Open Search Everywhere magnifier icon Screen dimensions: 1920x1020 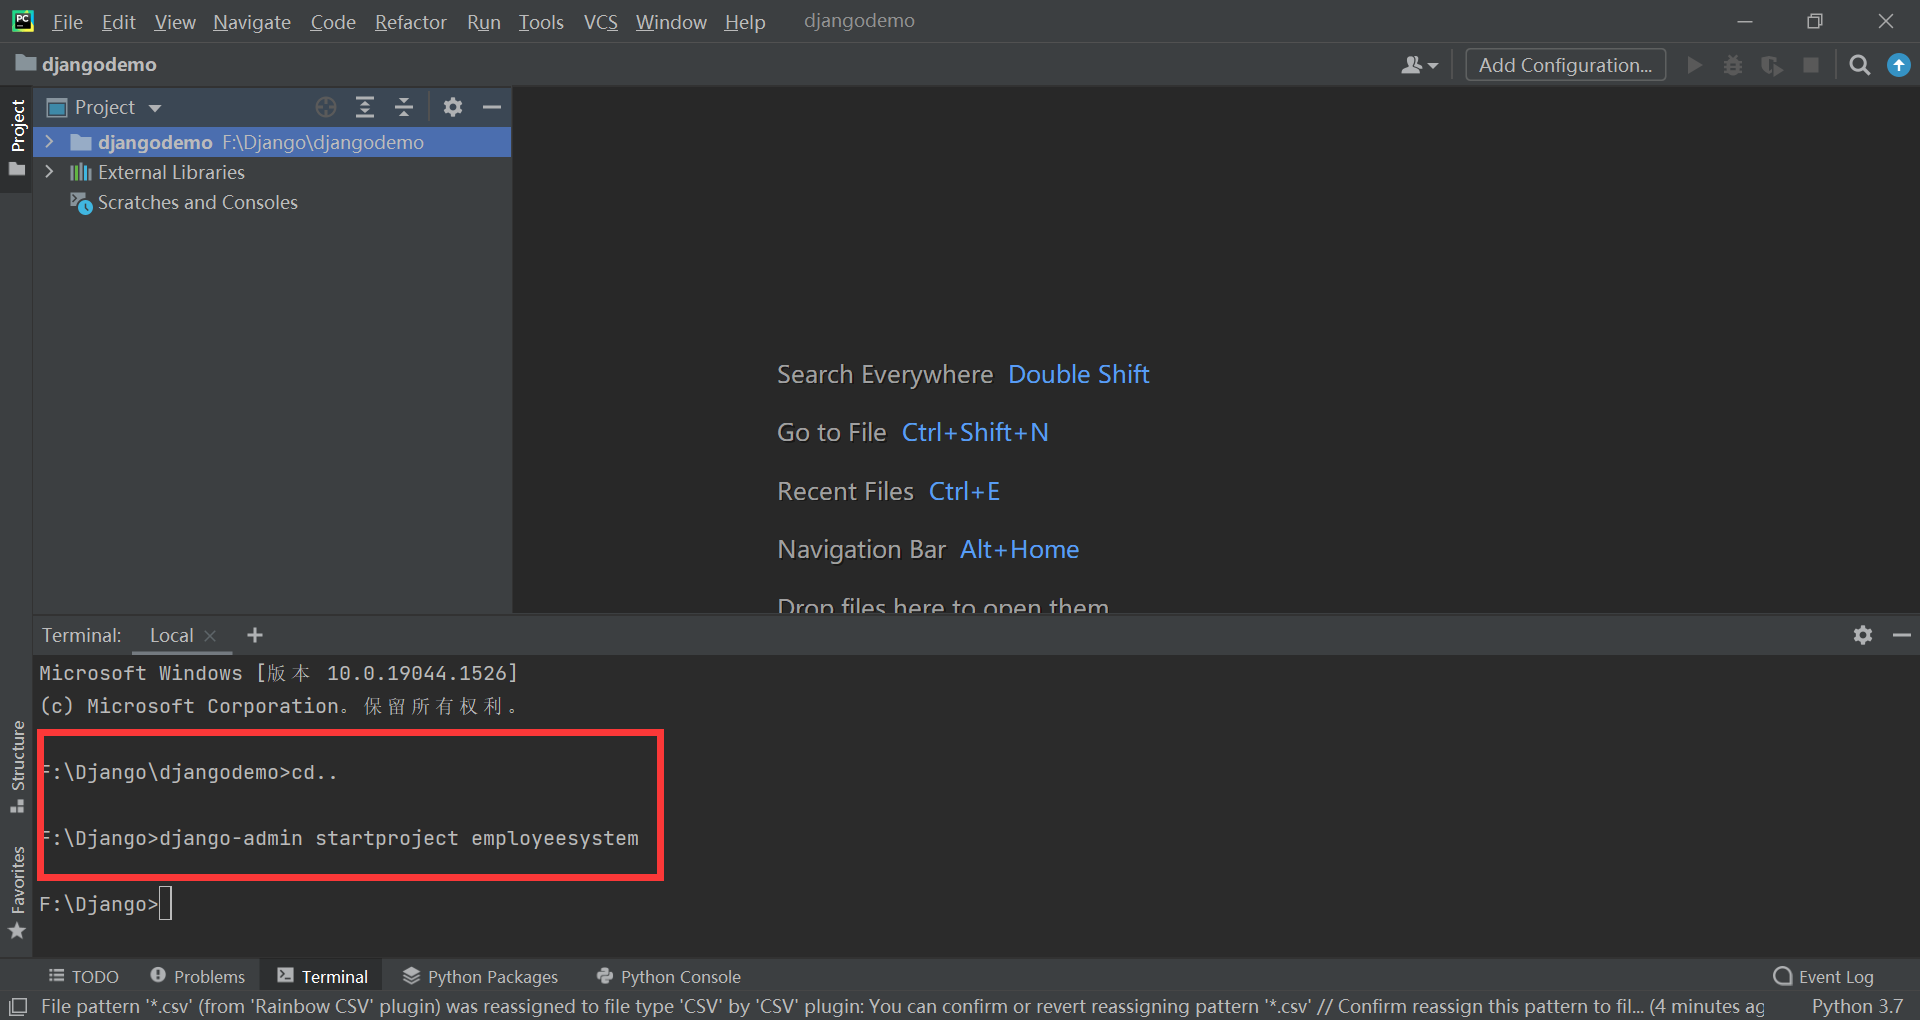(1859, 65)
